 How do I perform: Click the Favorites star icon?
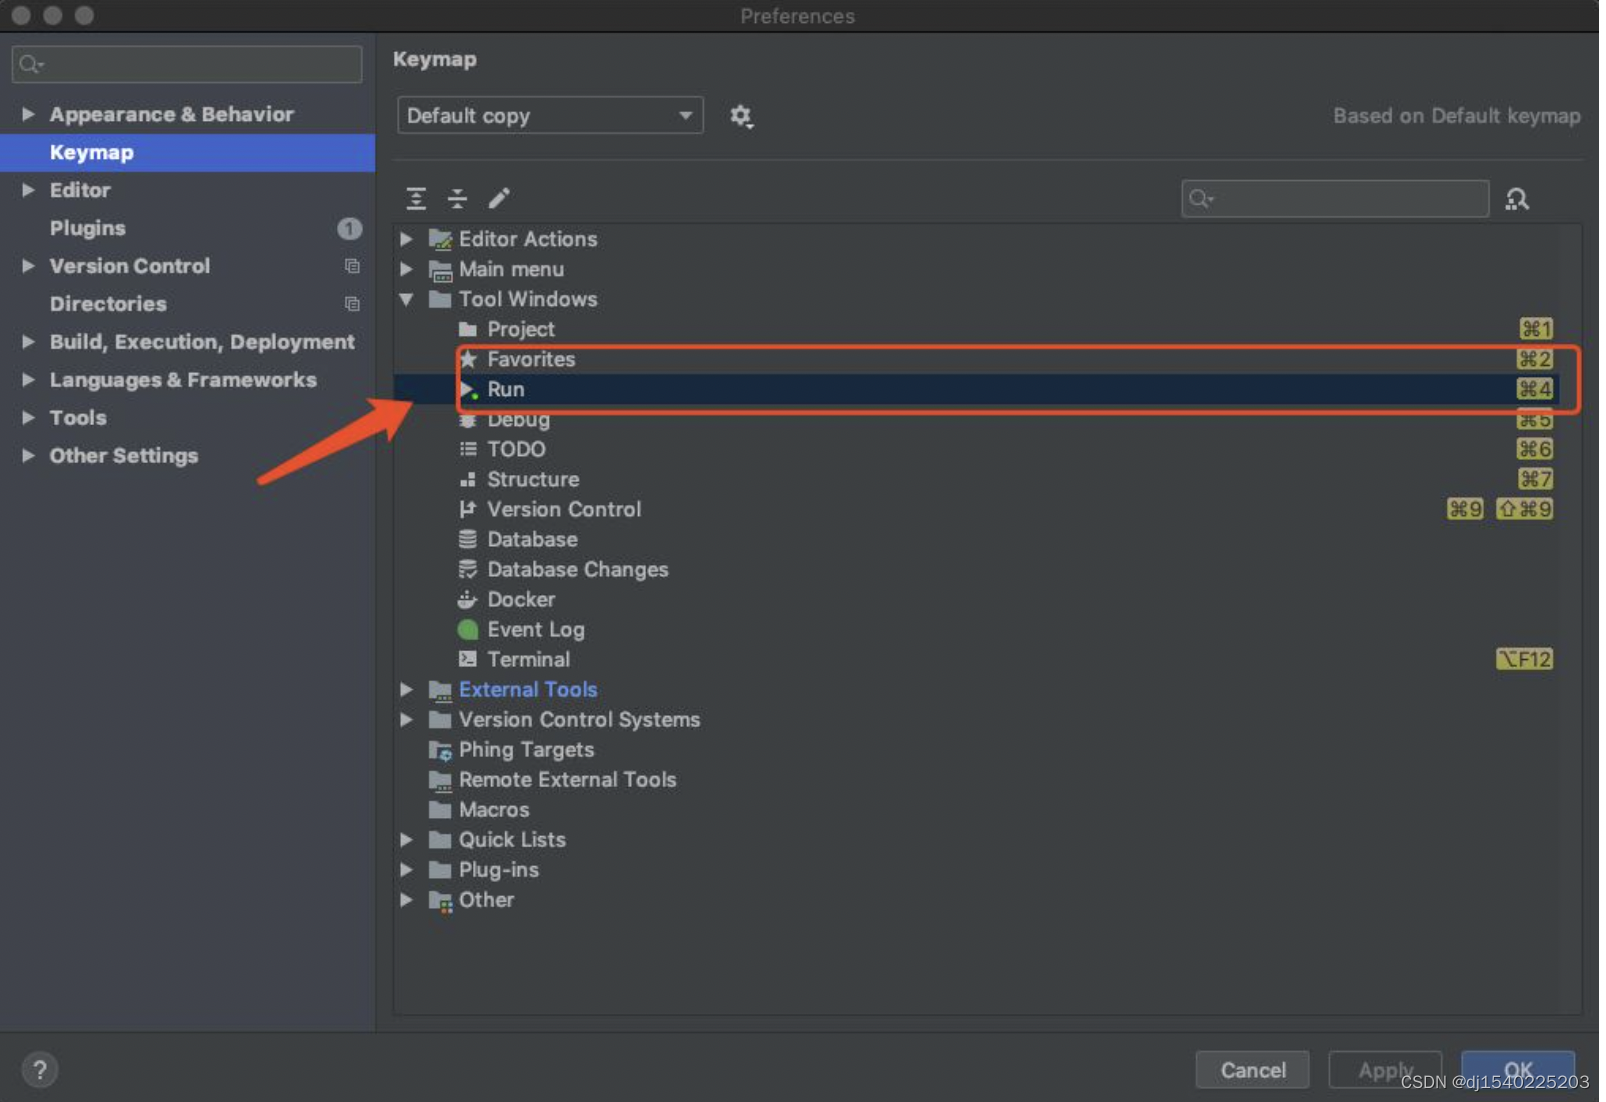point(468,359)
